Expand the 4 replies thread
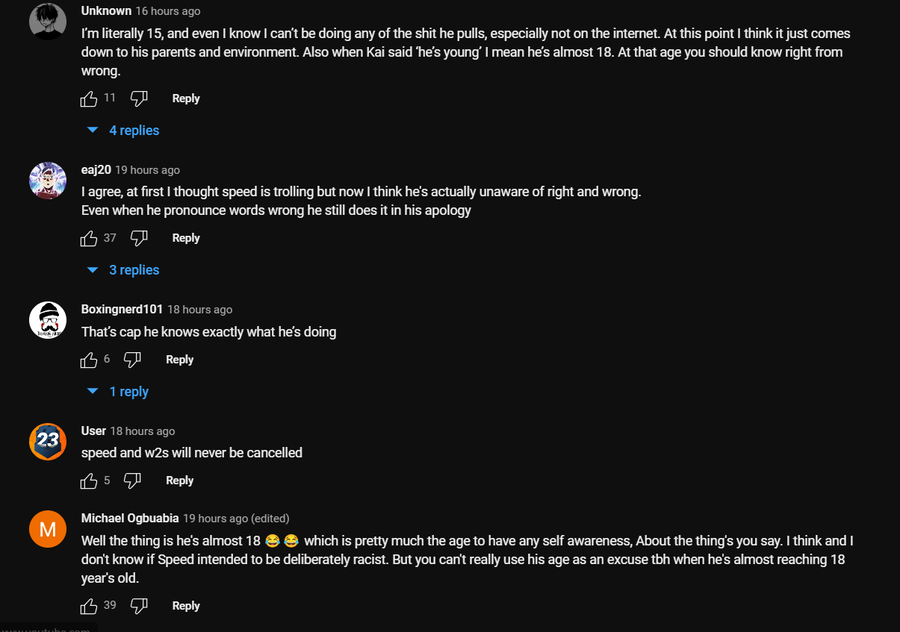Screen dimensions: 900x632 coord(124,131)
